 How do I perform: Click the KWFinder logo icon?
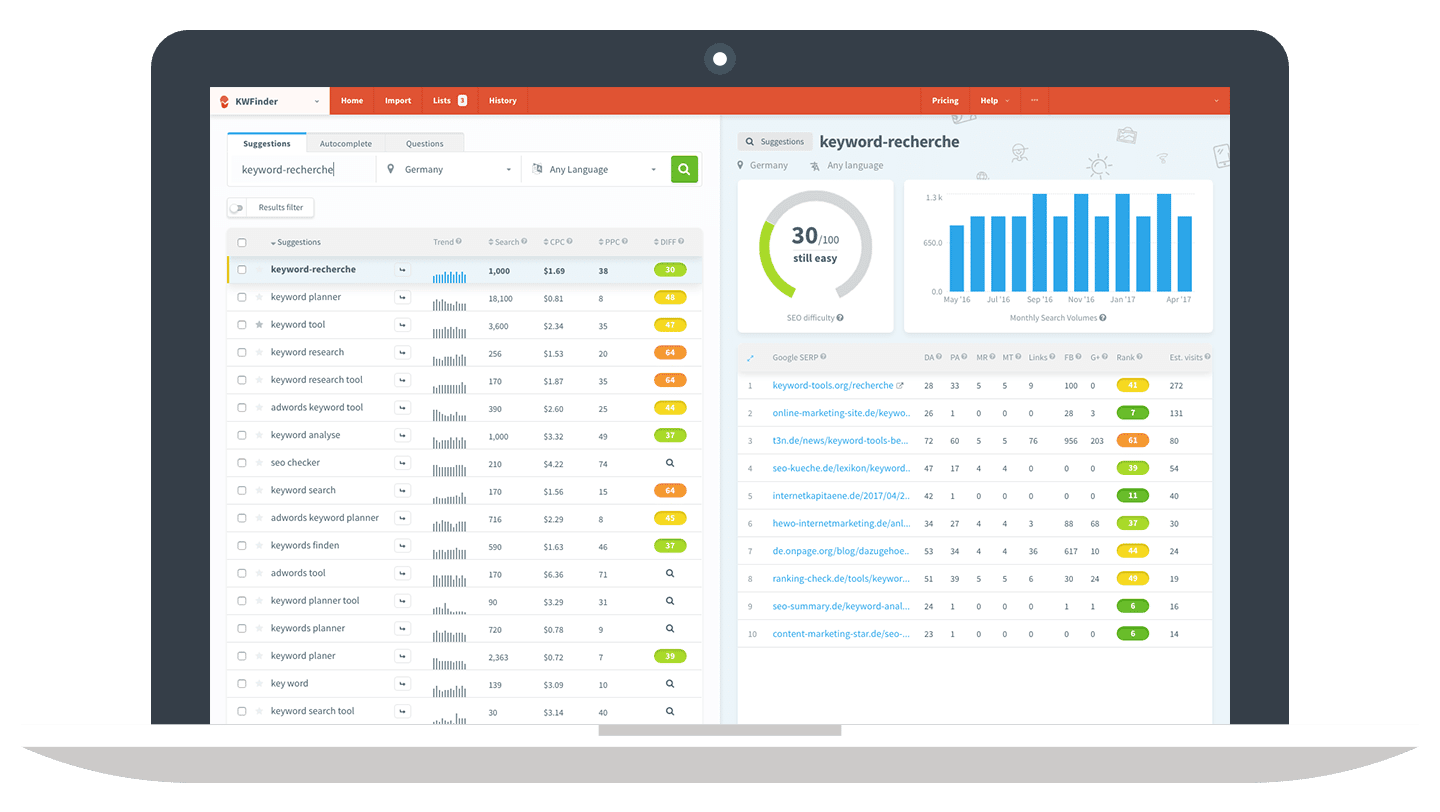coord(225,101)
